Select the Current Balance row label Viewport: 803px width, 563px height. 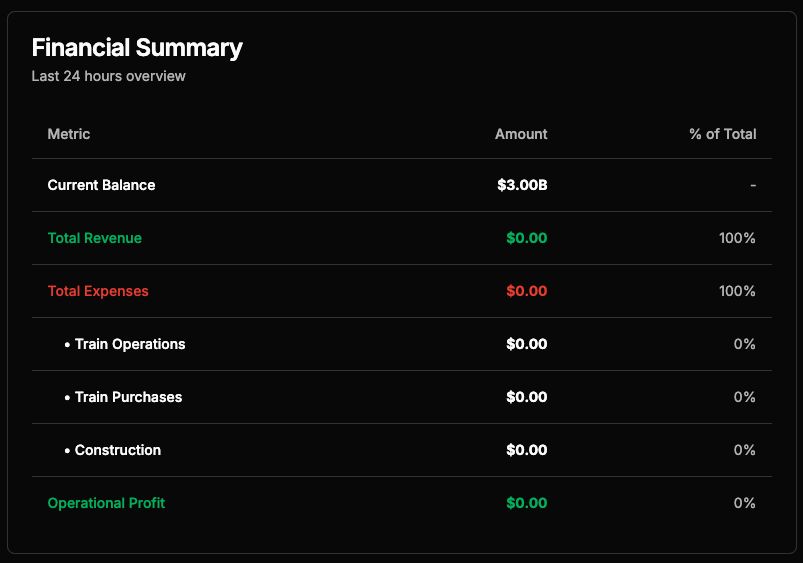[x=101, y=185]
